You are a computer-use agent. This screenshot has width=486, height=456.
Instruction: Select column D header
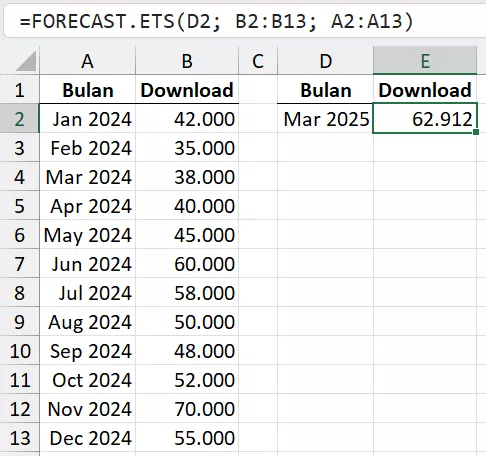[x=325, y=61]
